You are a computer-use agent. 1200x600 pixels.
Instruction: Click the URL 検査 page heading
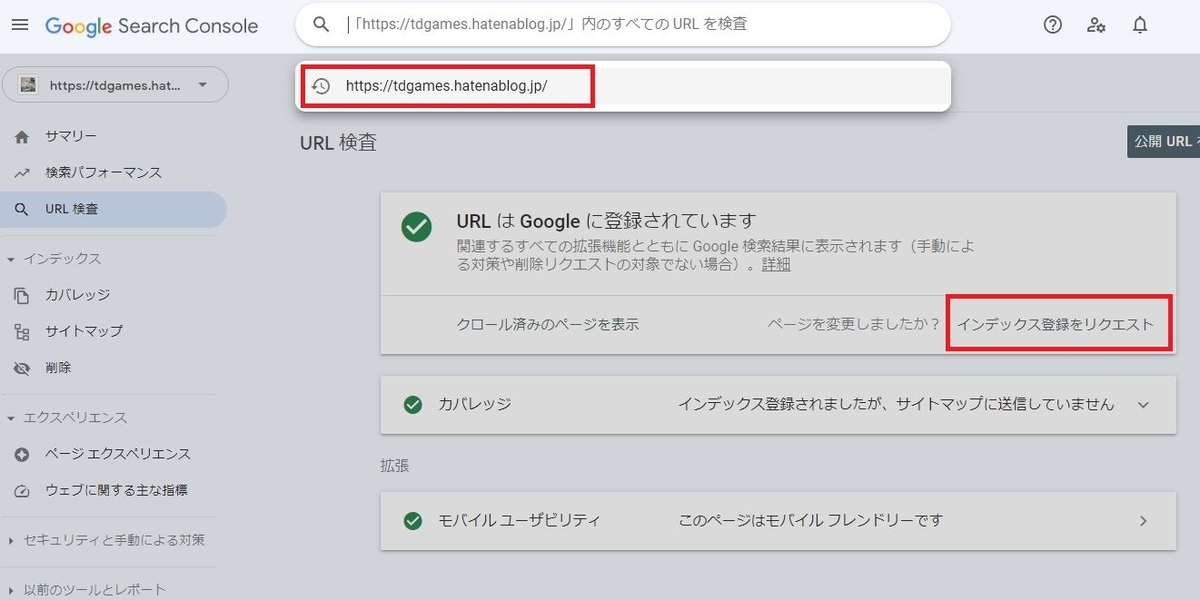tap(338, 143)
